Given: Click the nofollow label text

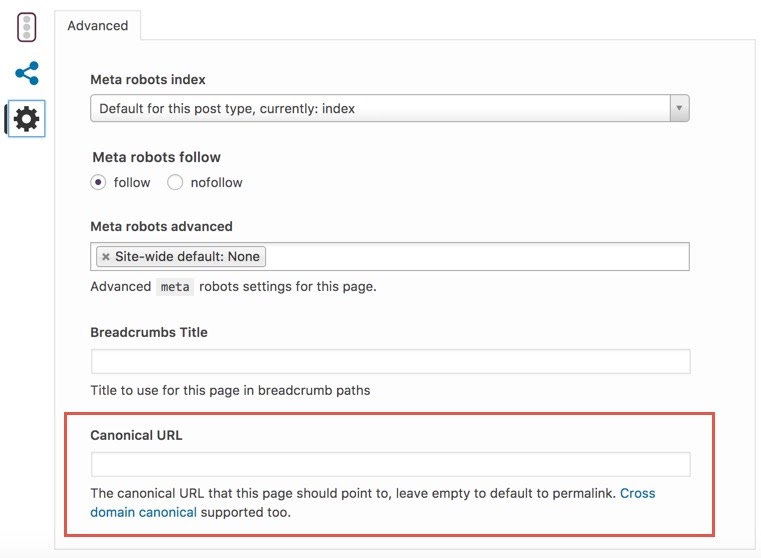Looking at the screenshot, I should click(x=216, y=183).
